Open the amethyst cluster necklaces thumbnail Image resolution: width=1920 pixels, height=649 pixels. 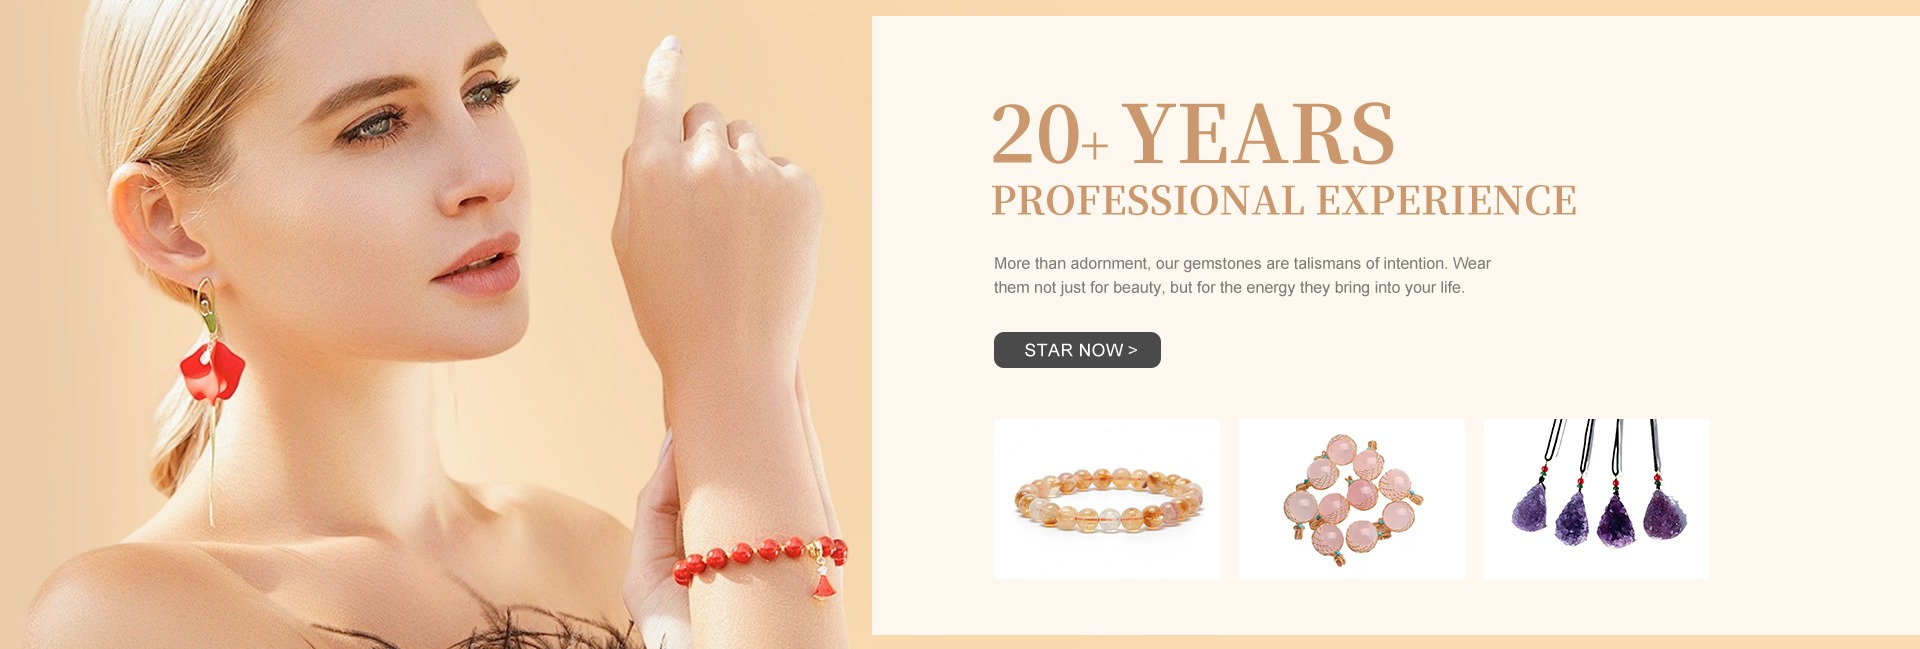click(x=1597, y=498)
